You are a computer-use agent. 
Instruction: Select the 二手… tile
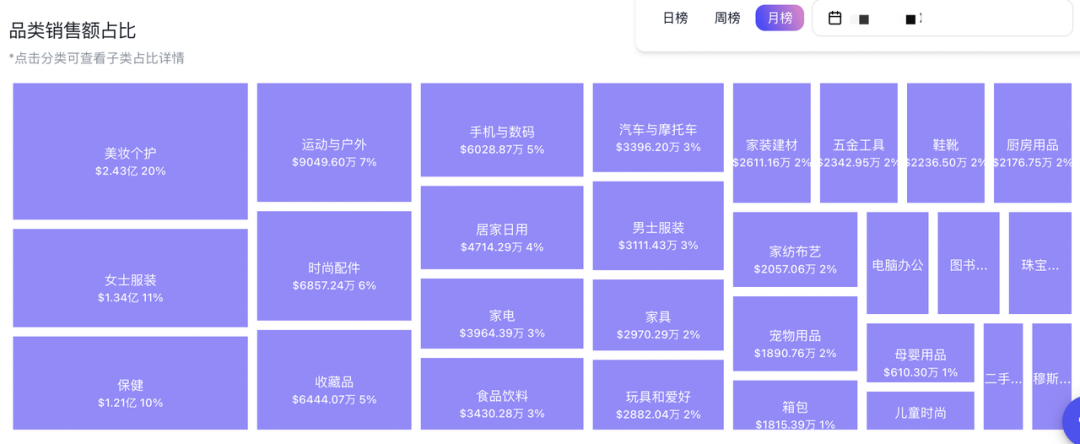click(x=1004, y=377)
